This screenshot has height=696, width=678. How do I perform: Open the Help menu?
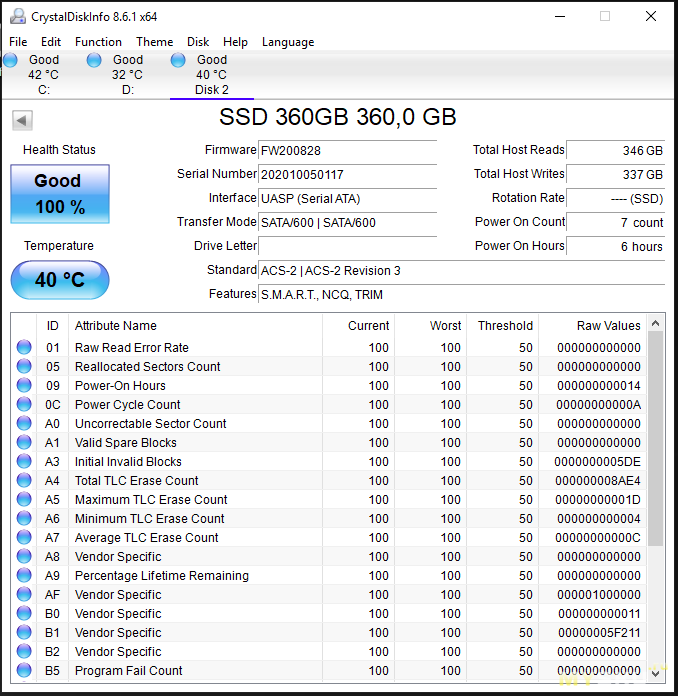click(x=235, y=42)
